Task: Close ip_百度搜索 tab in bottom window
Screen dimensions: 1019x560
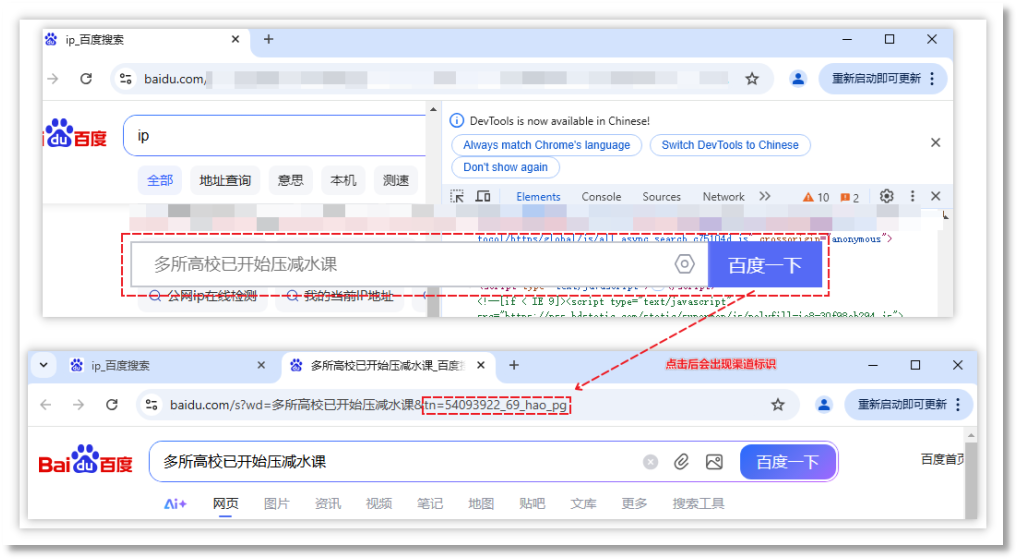Action: [x=261, y=365]
